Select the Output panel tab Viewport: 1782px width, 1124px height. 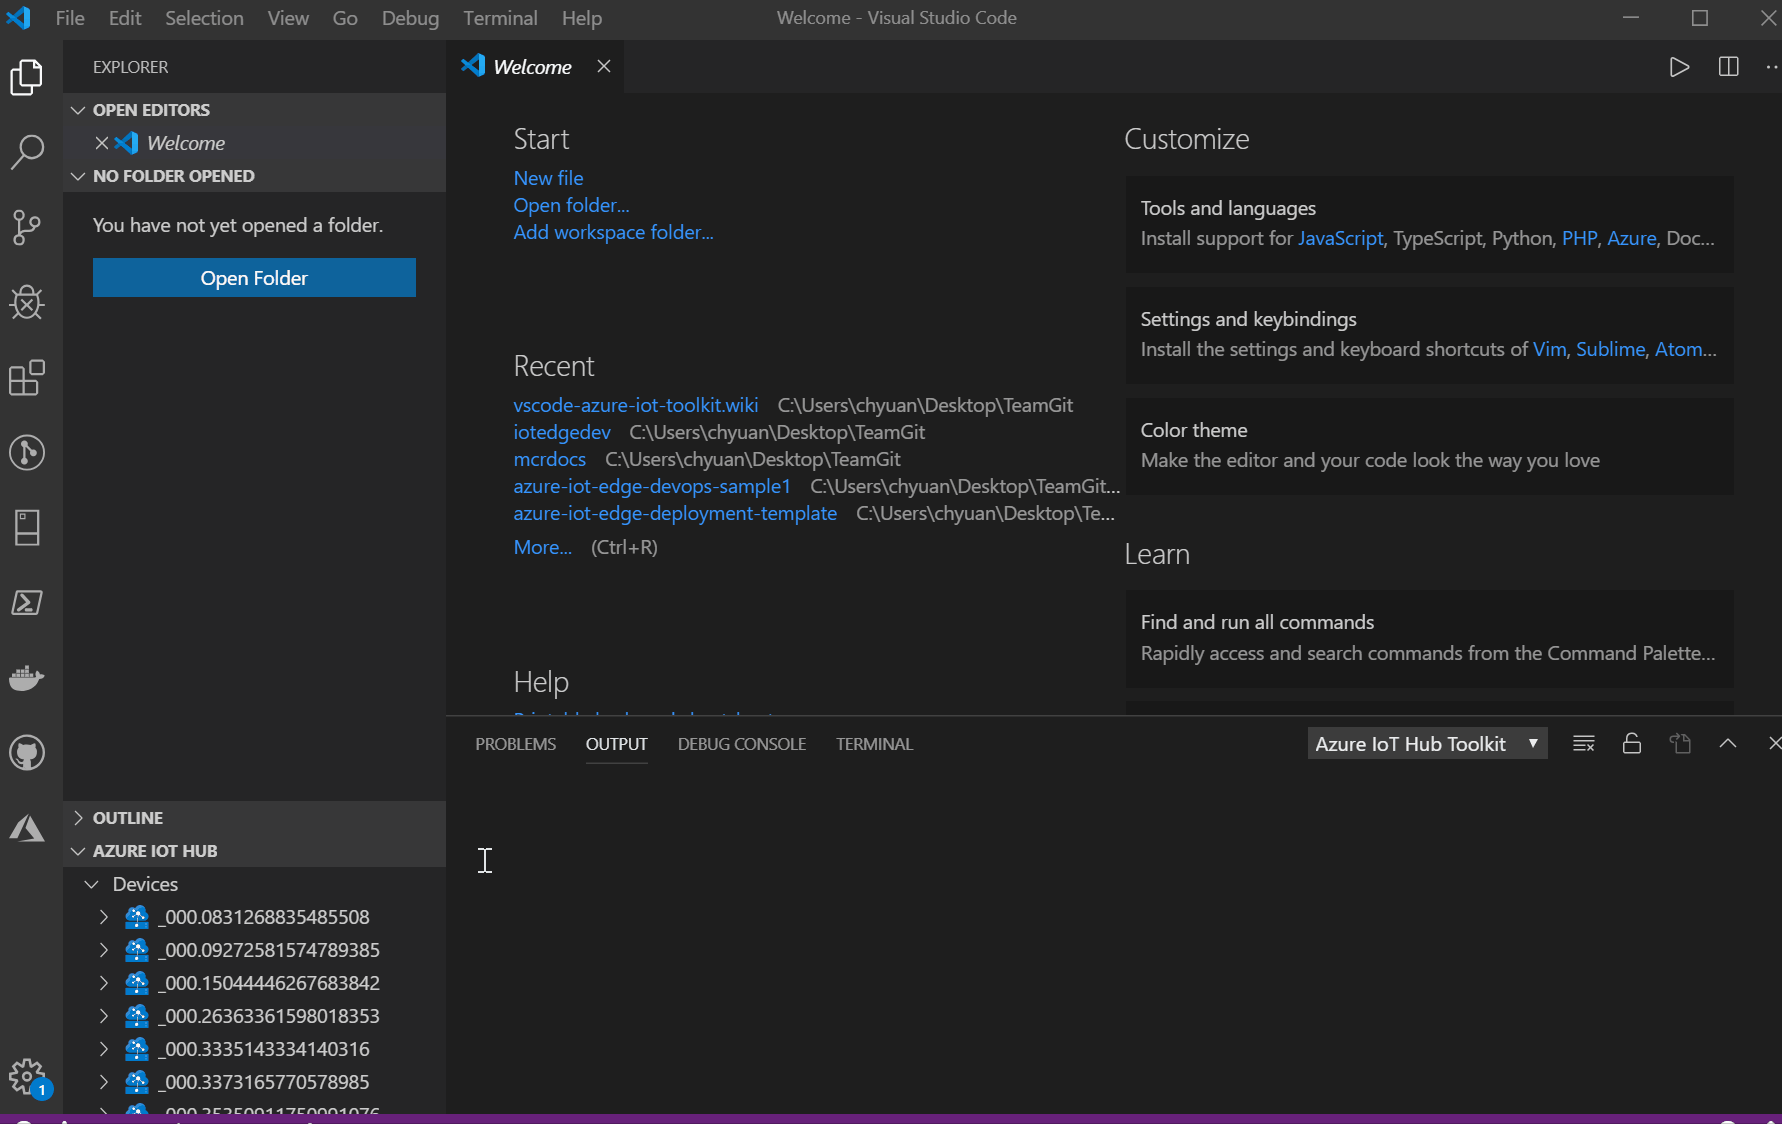point(617,744)
